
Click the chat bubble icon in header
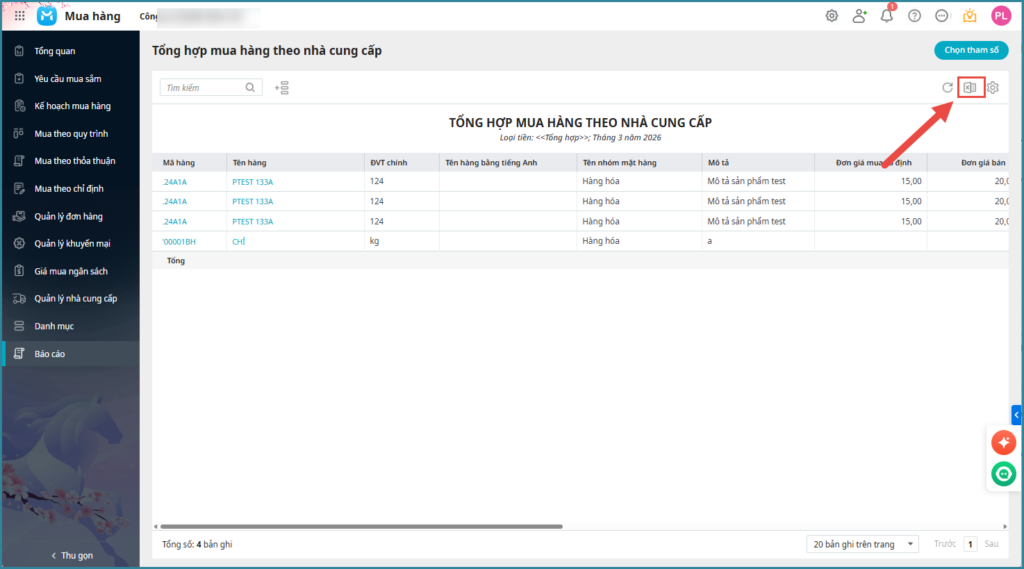click(x=942, y=16)
